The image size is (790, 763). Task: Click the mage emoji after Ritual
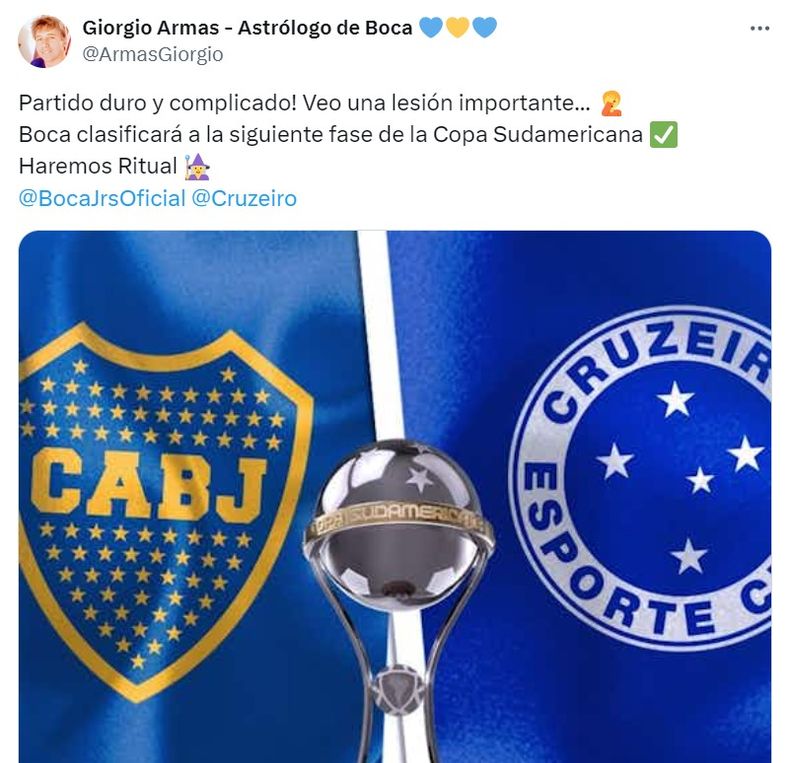[197, 166]
